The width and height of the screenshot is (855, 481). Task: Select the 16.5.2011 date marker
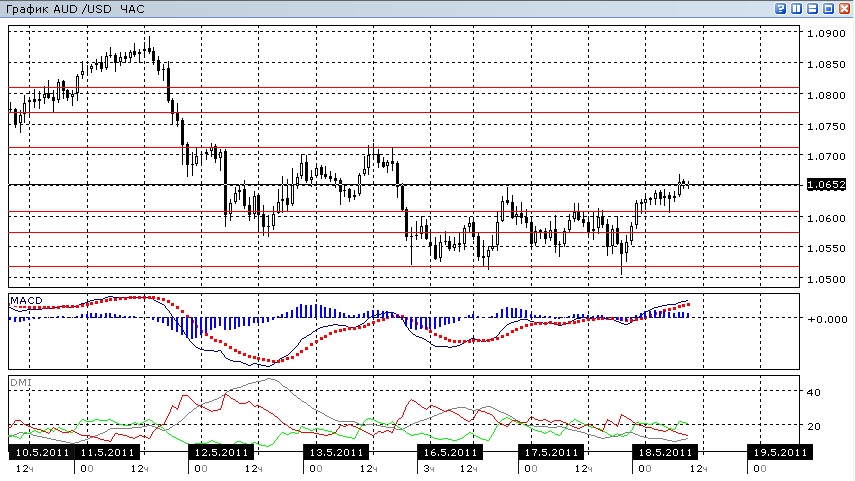click(450, 452)
